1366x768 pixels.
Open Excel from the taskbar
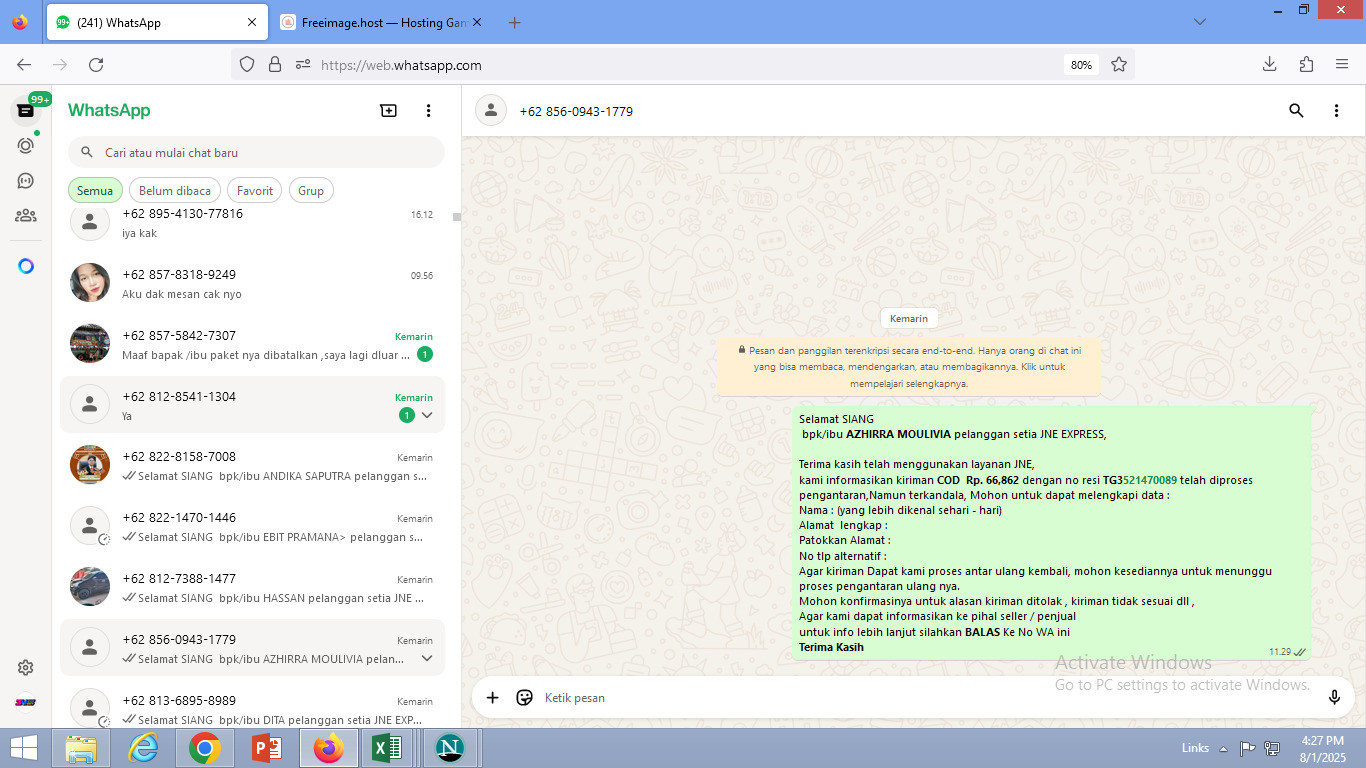point(388,748)
